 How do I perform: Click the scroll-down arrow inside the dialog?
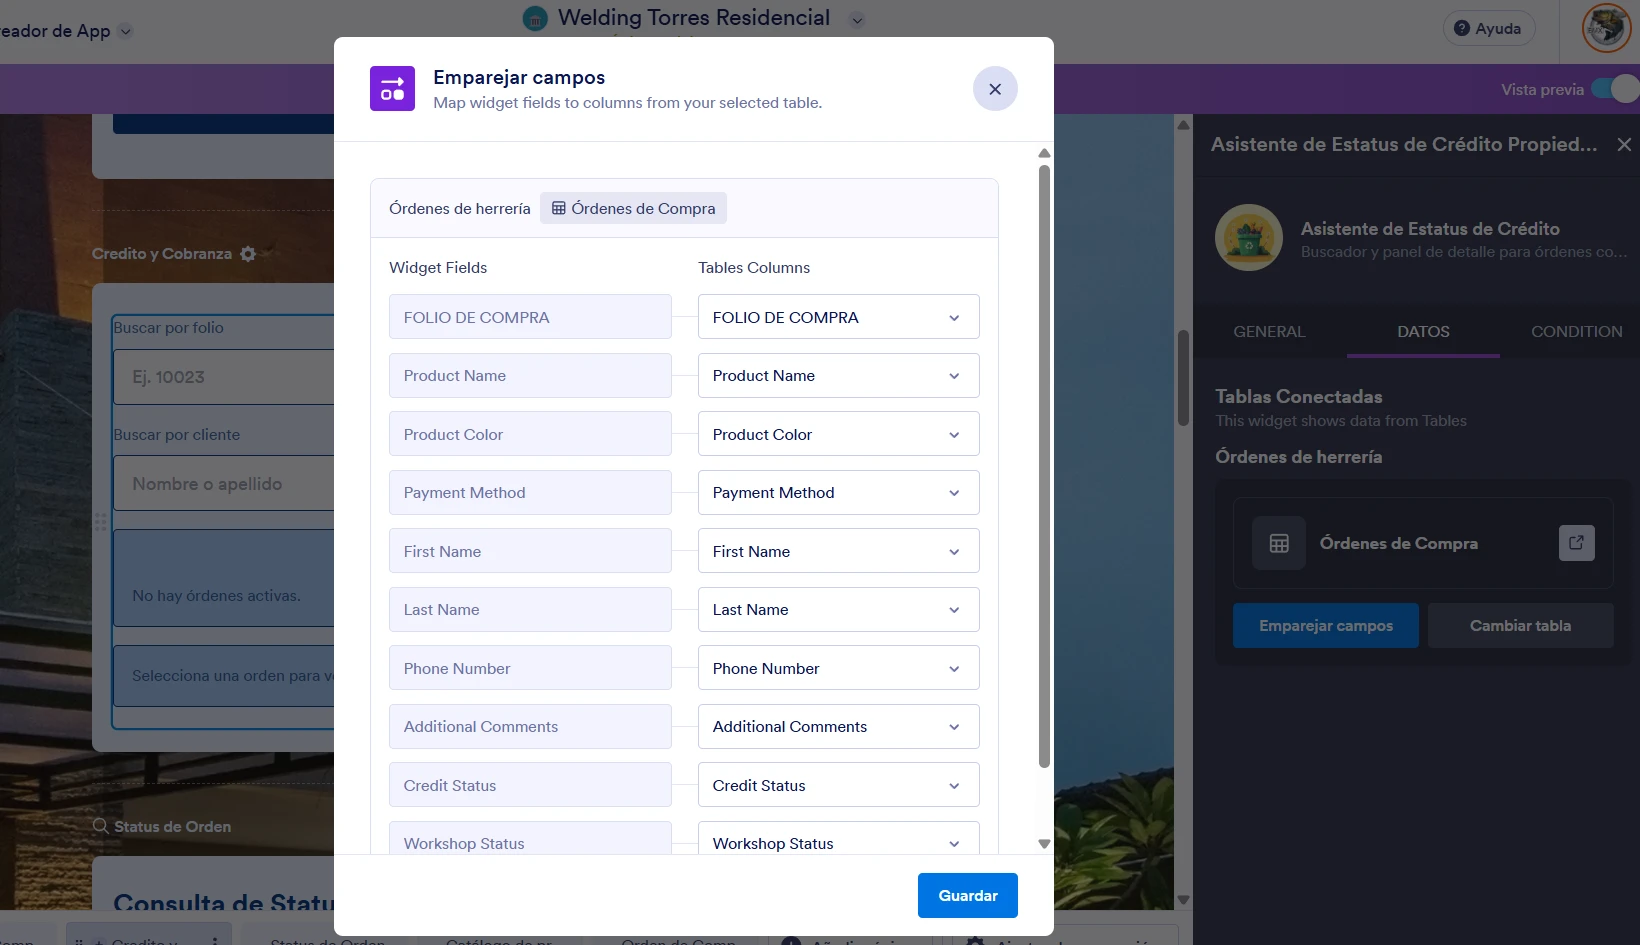(x=1044, y=844)
